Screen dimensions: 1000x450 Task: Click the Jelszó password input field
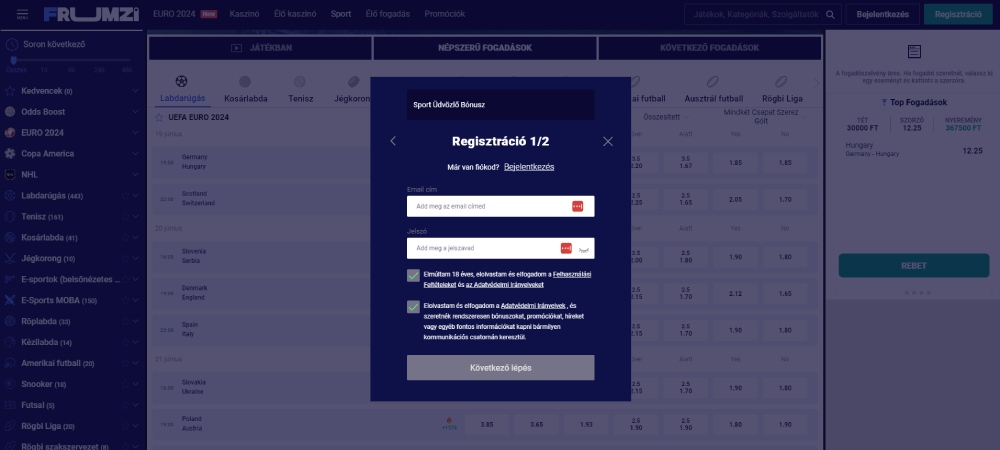click(501, 249)
